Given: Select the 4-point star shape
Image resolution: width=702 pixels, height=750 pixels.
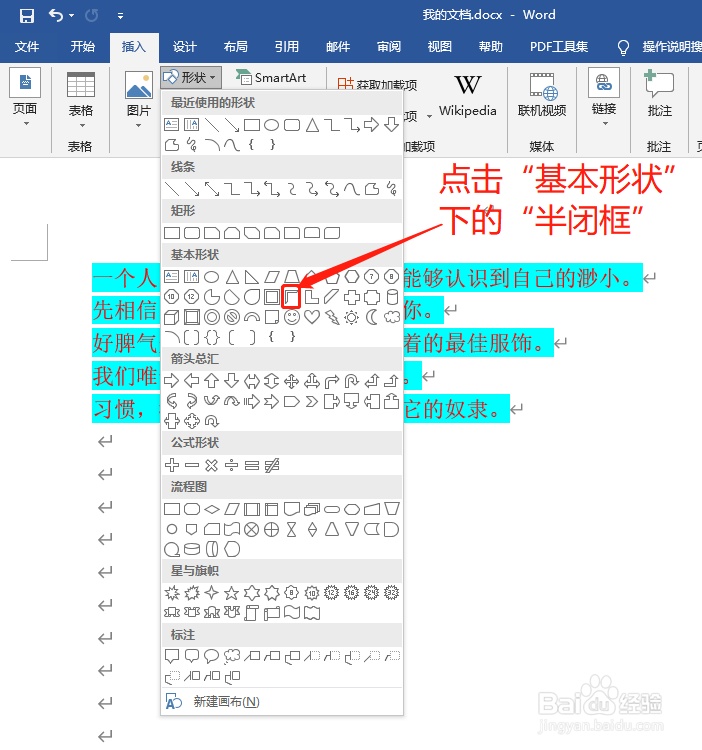Looking at the screenshot, I should [x=211, y=593].
